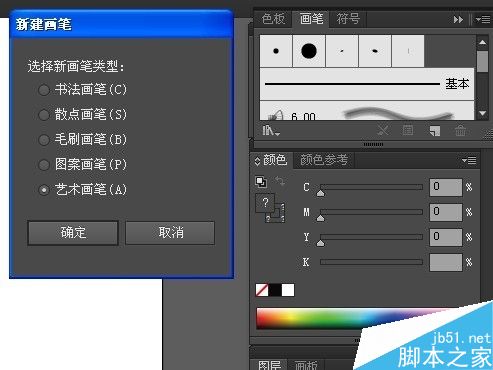Choose the small round brush thumbnail
The height and width of the screenshot is (370, 493).
coord(276,51)
